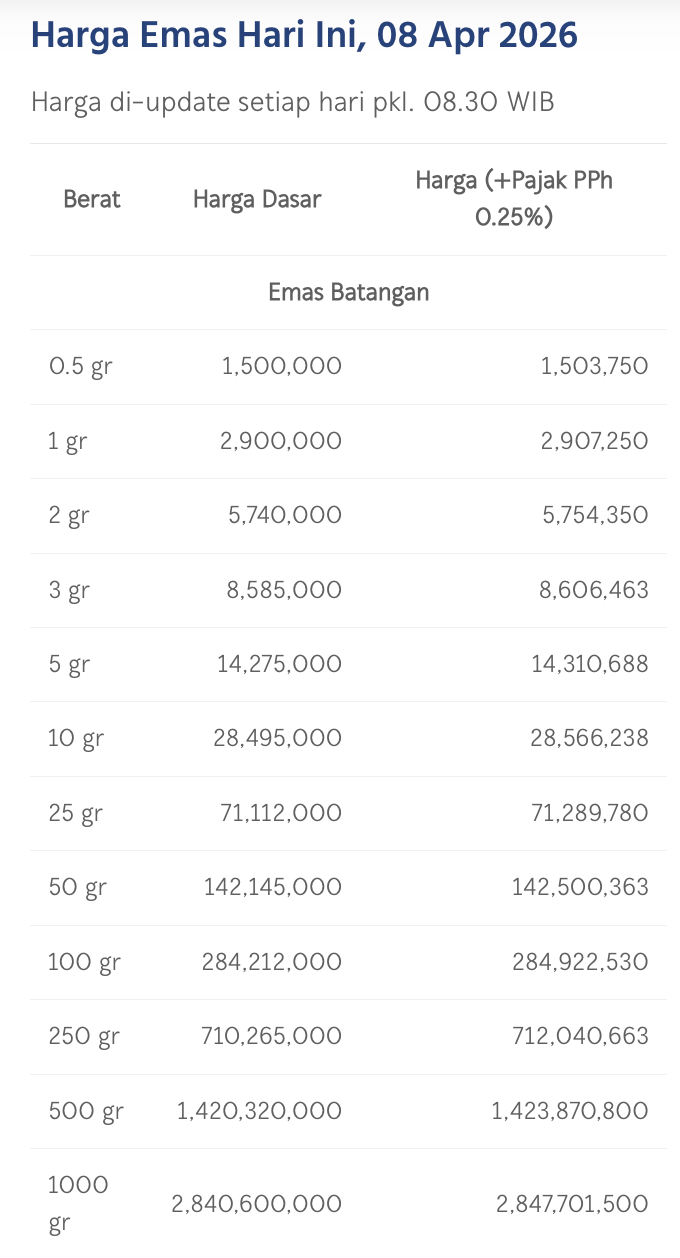Click the Harga Dasar column header
The width and height of the screenshot is (680, 1258).
pyautogui.click(x=257, y=199)
